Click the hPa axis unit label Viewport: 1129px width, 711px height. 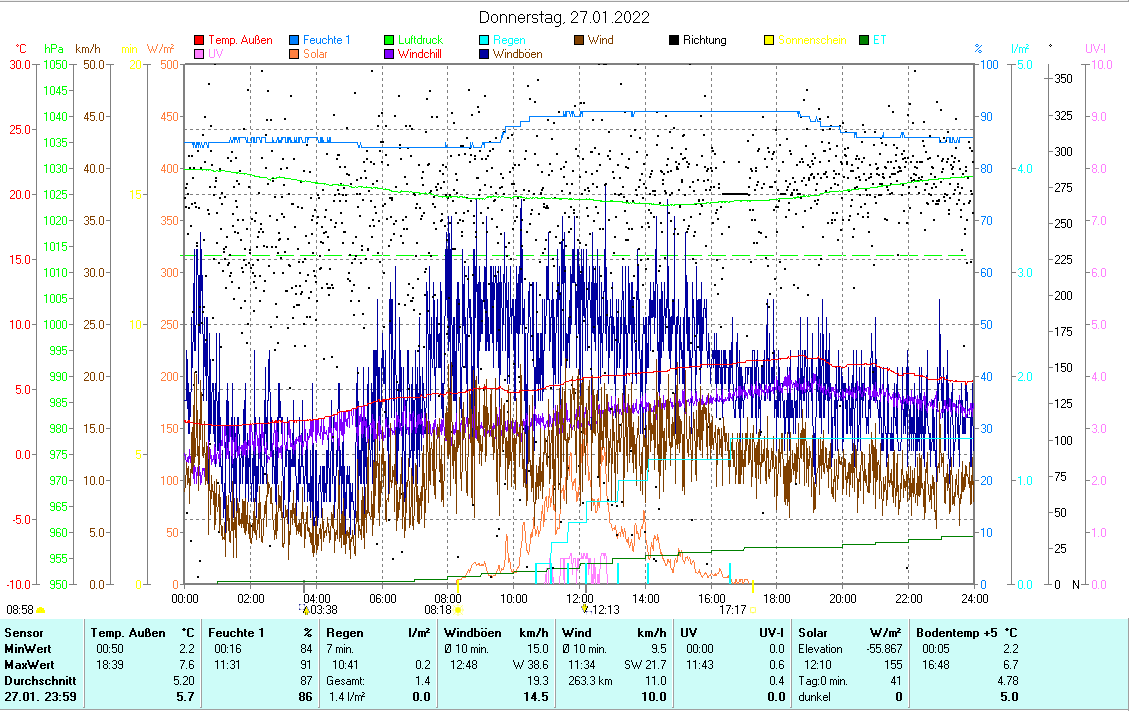[x=54, y=48]
